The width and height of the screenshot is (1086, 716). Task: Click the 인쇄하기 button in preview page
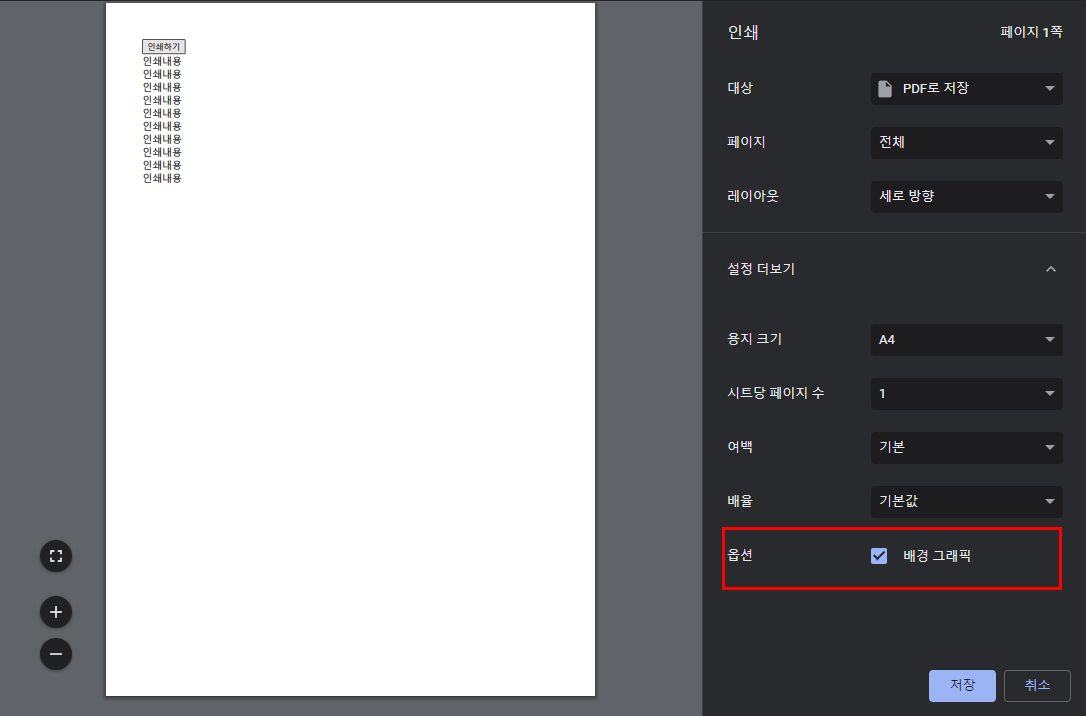coord(163,46)
